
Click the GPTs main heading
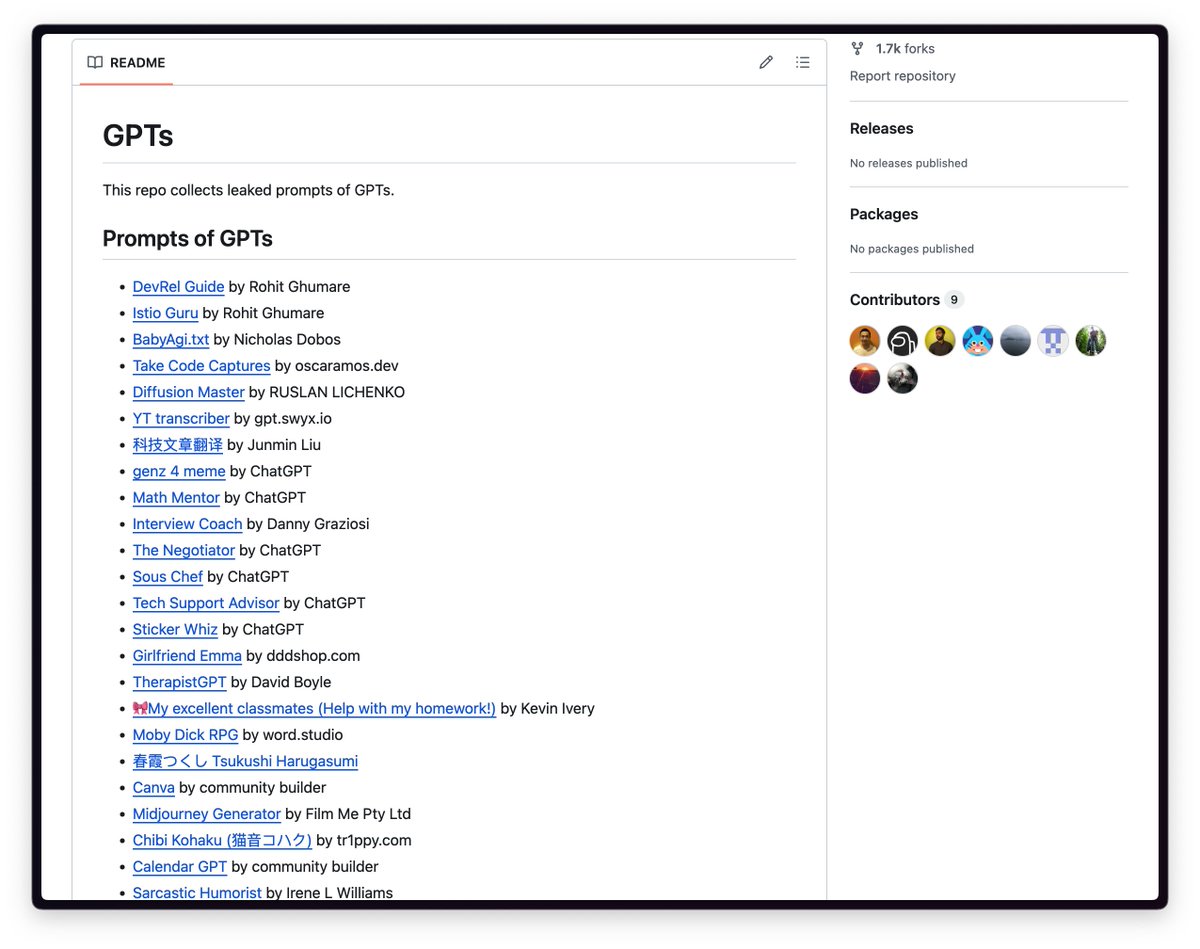click(x=138, y=136)
